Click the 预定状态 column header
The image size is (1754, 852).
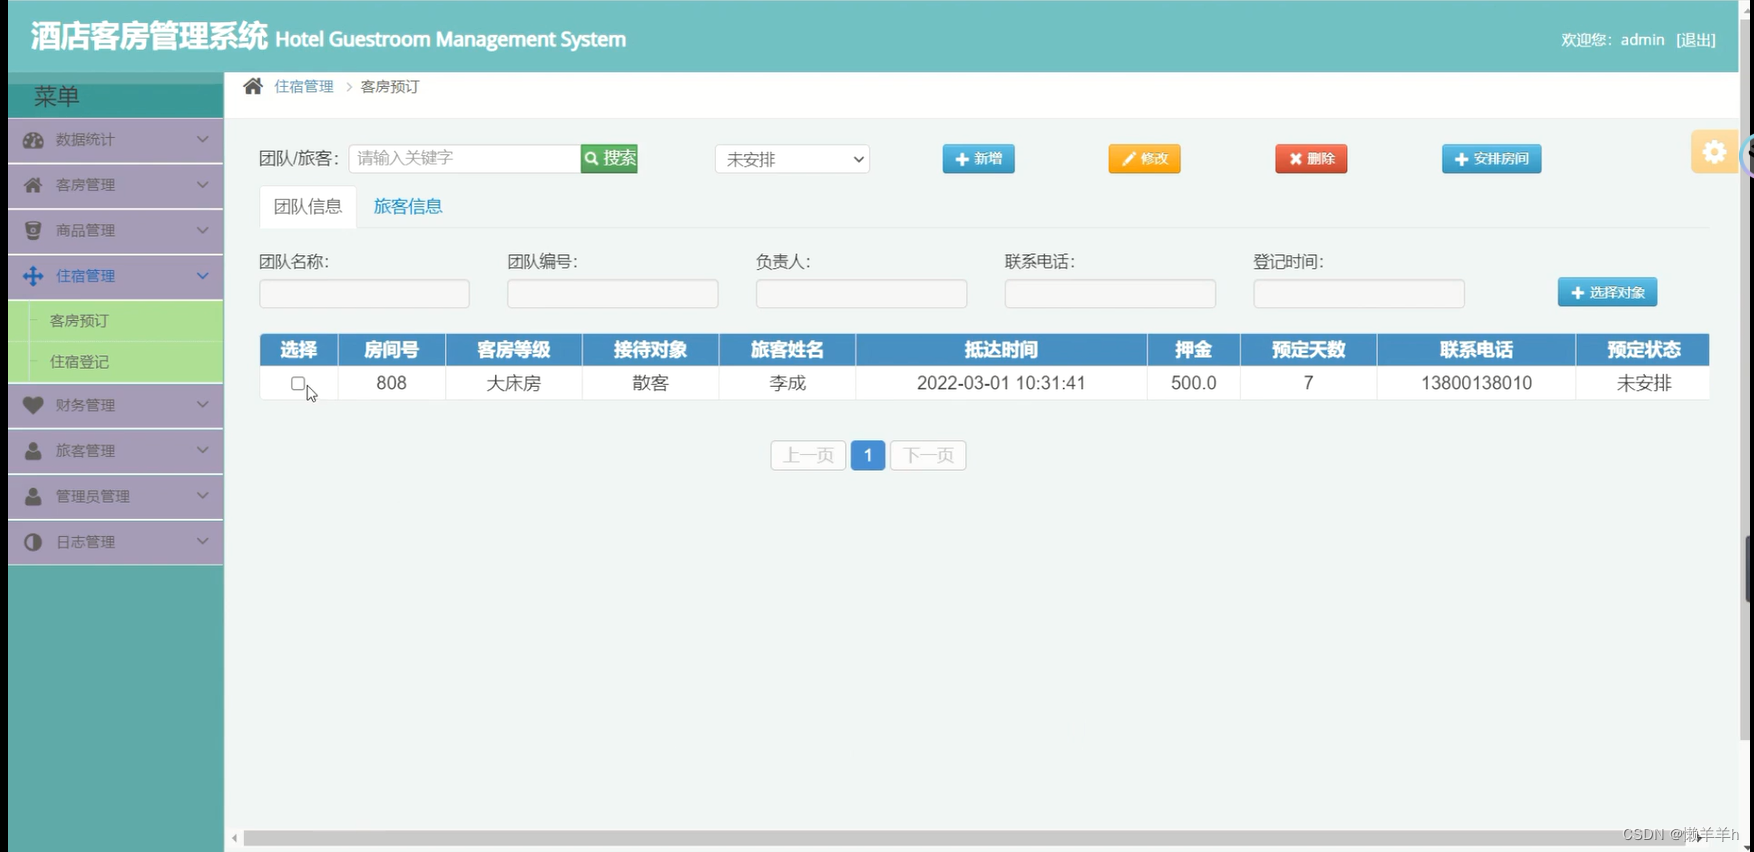[1643, 350]
